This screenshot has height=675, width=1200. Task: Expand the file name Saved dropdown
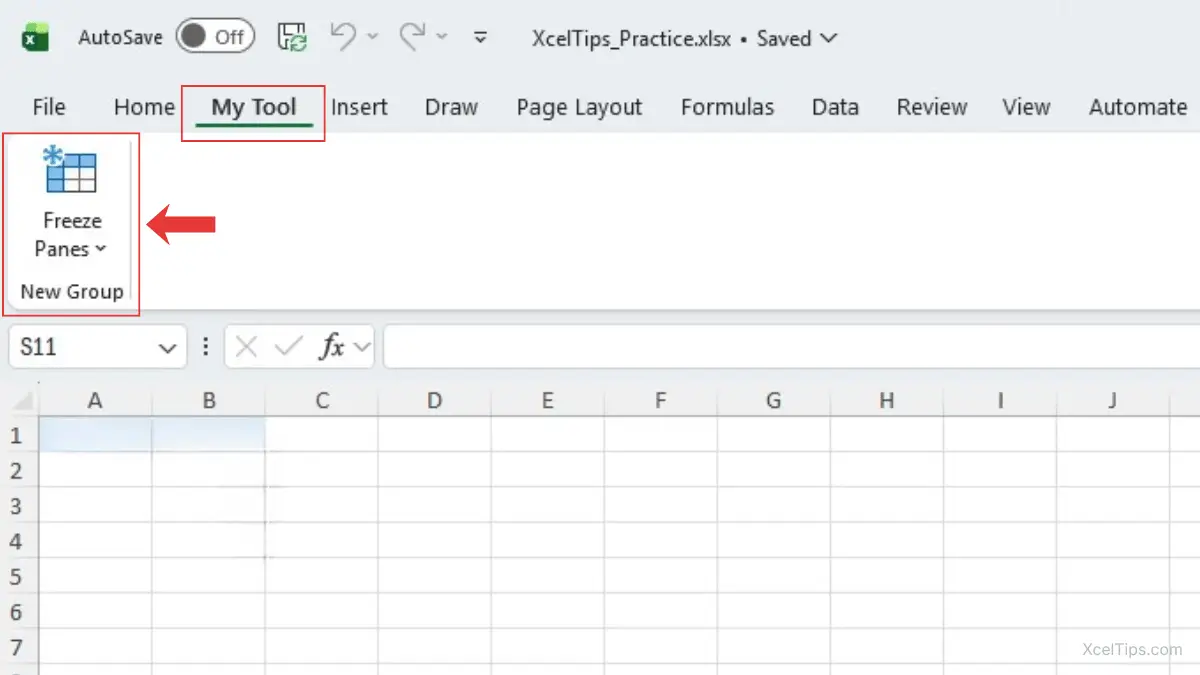[827, 39]
